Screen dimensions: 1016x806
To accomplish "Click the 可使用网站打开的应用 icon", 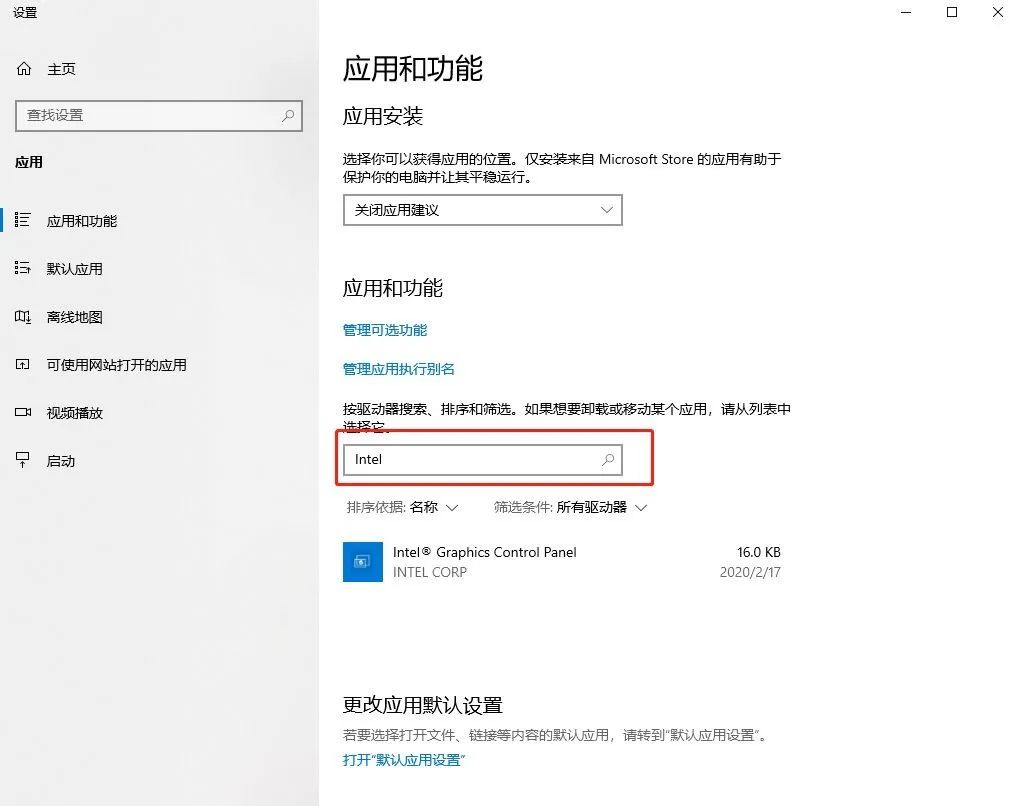I will 23,365.
